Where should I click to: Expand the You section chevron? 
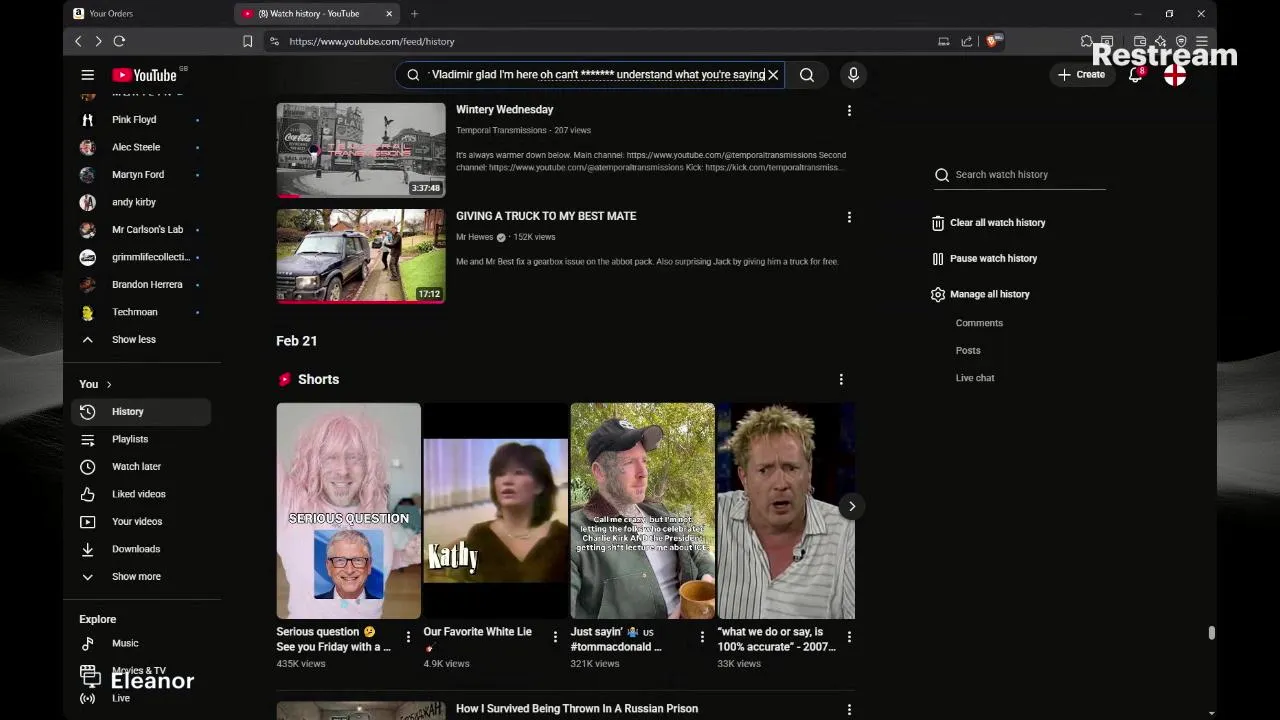point(109,384)
